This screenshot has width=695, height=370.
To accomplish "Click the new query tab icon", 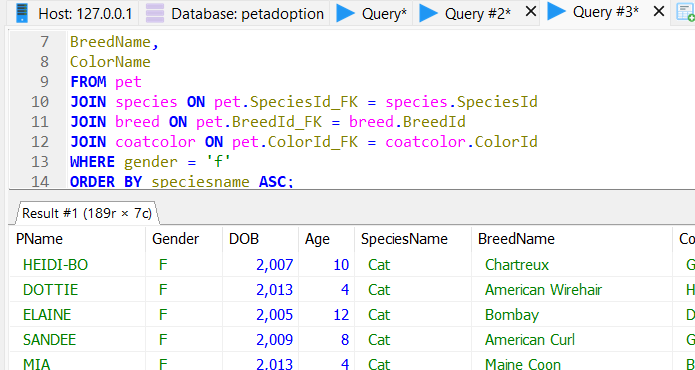I will 686,12.
